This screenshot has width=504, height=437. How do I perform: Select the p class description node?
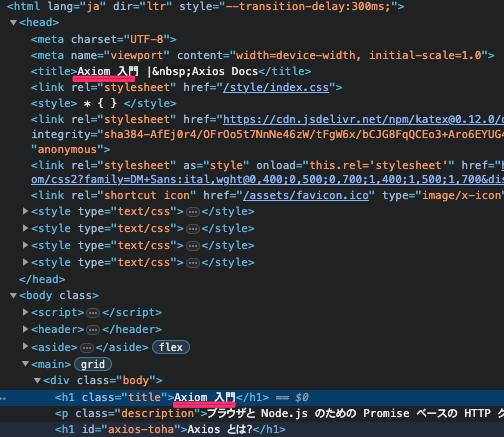279,413
